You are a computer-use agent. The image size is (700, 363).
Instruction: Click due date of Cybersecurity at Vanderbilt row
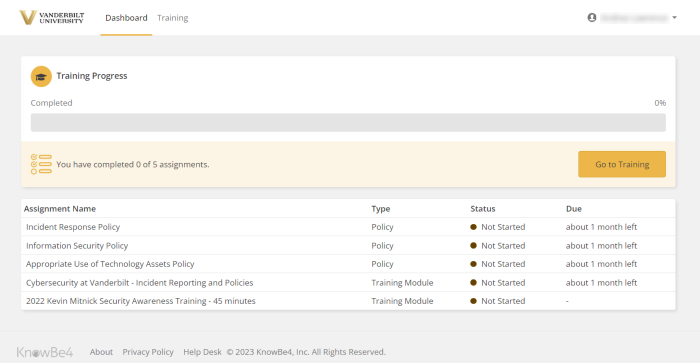601,283
